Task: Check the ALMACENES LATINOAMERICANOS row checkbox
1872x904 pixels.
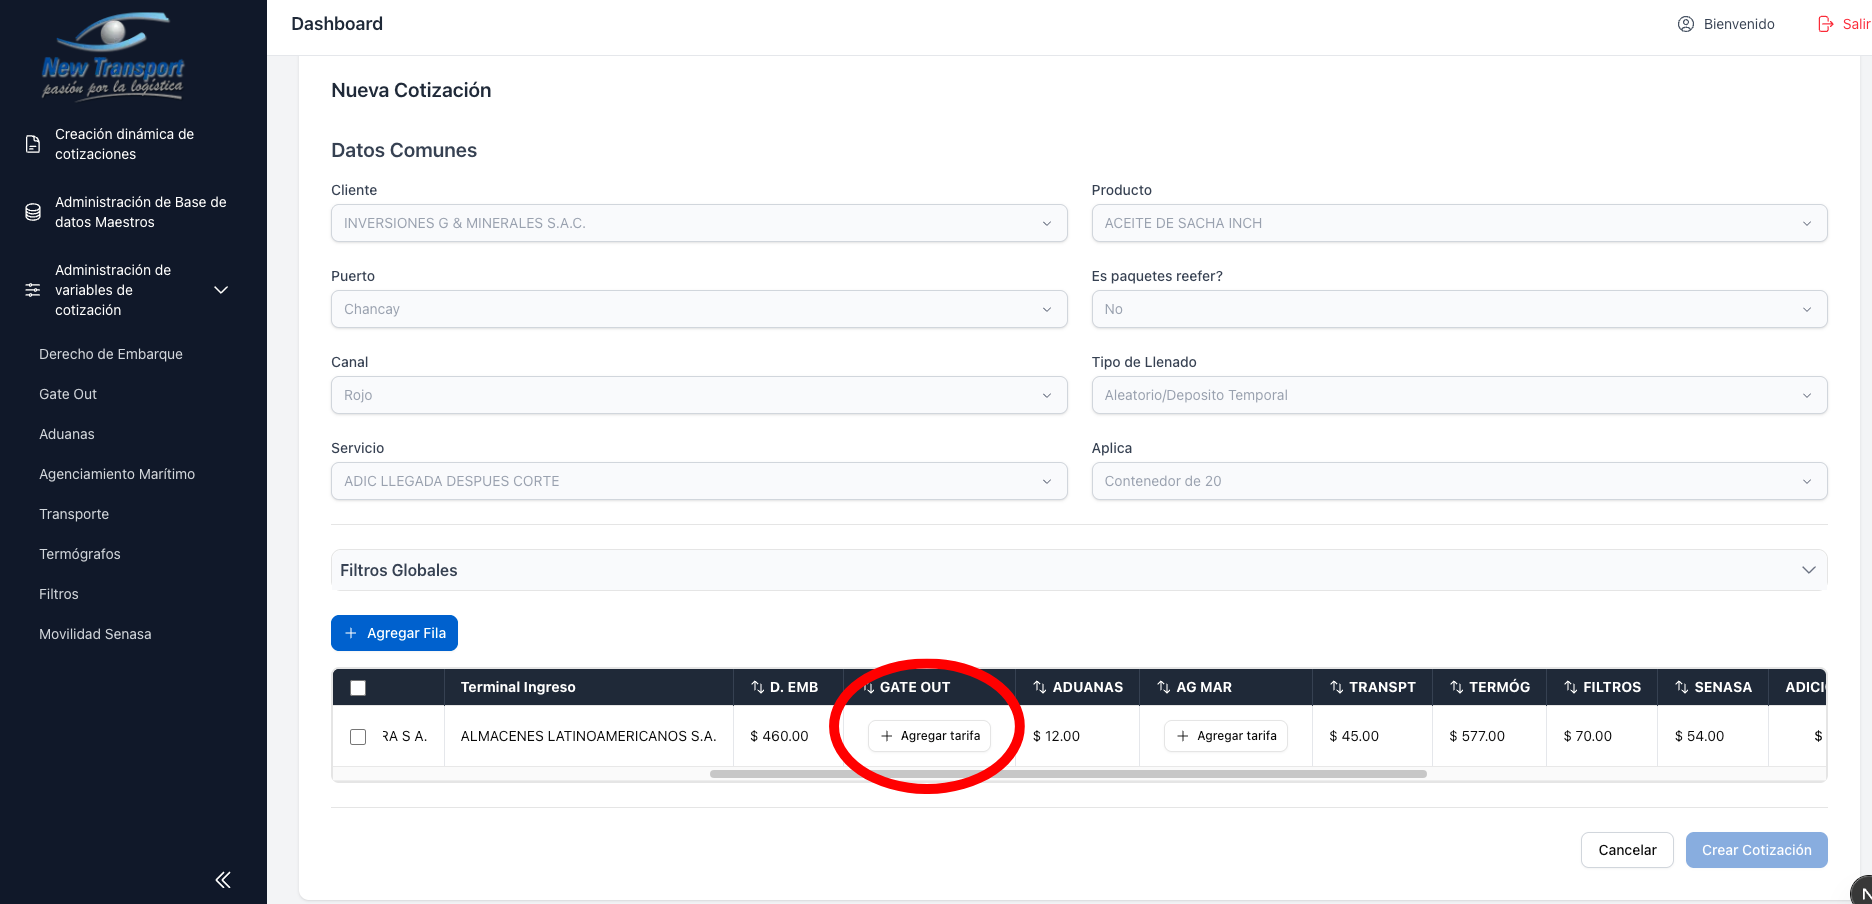Action: pyautogui.click(x=358, y=737)
